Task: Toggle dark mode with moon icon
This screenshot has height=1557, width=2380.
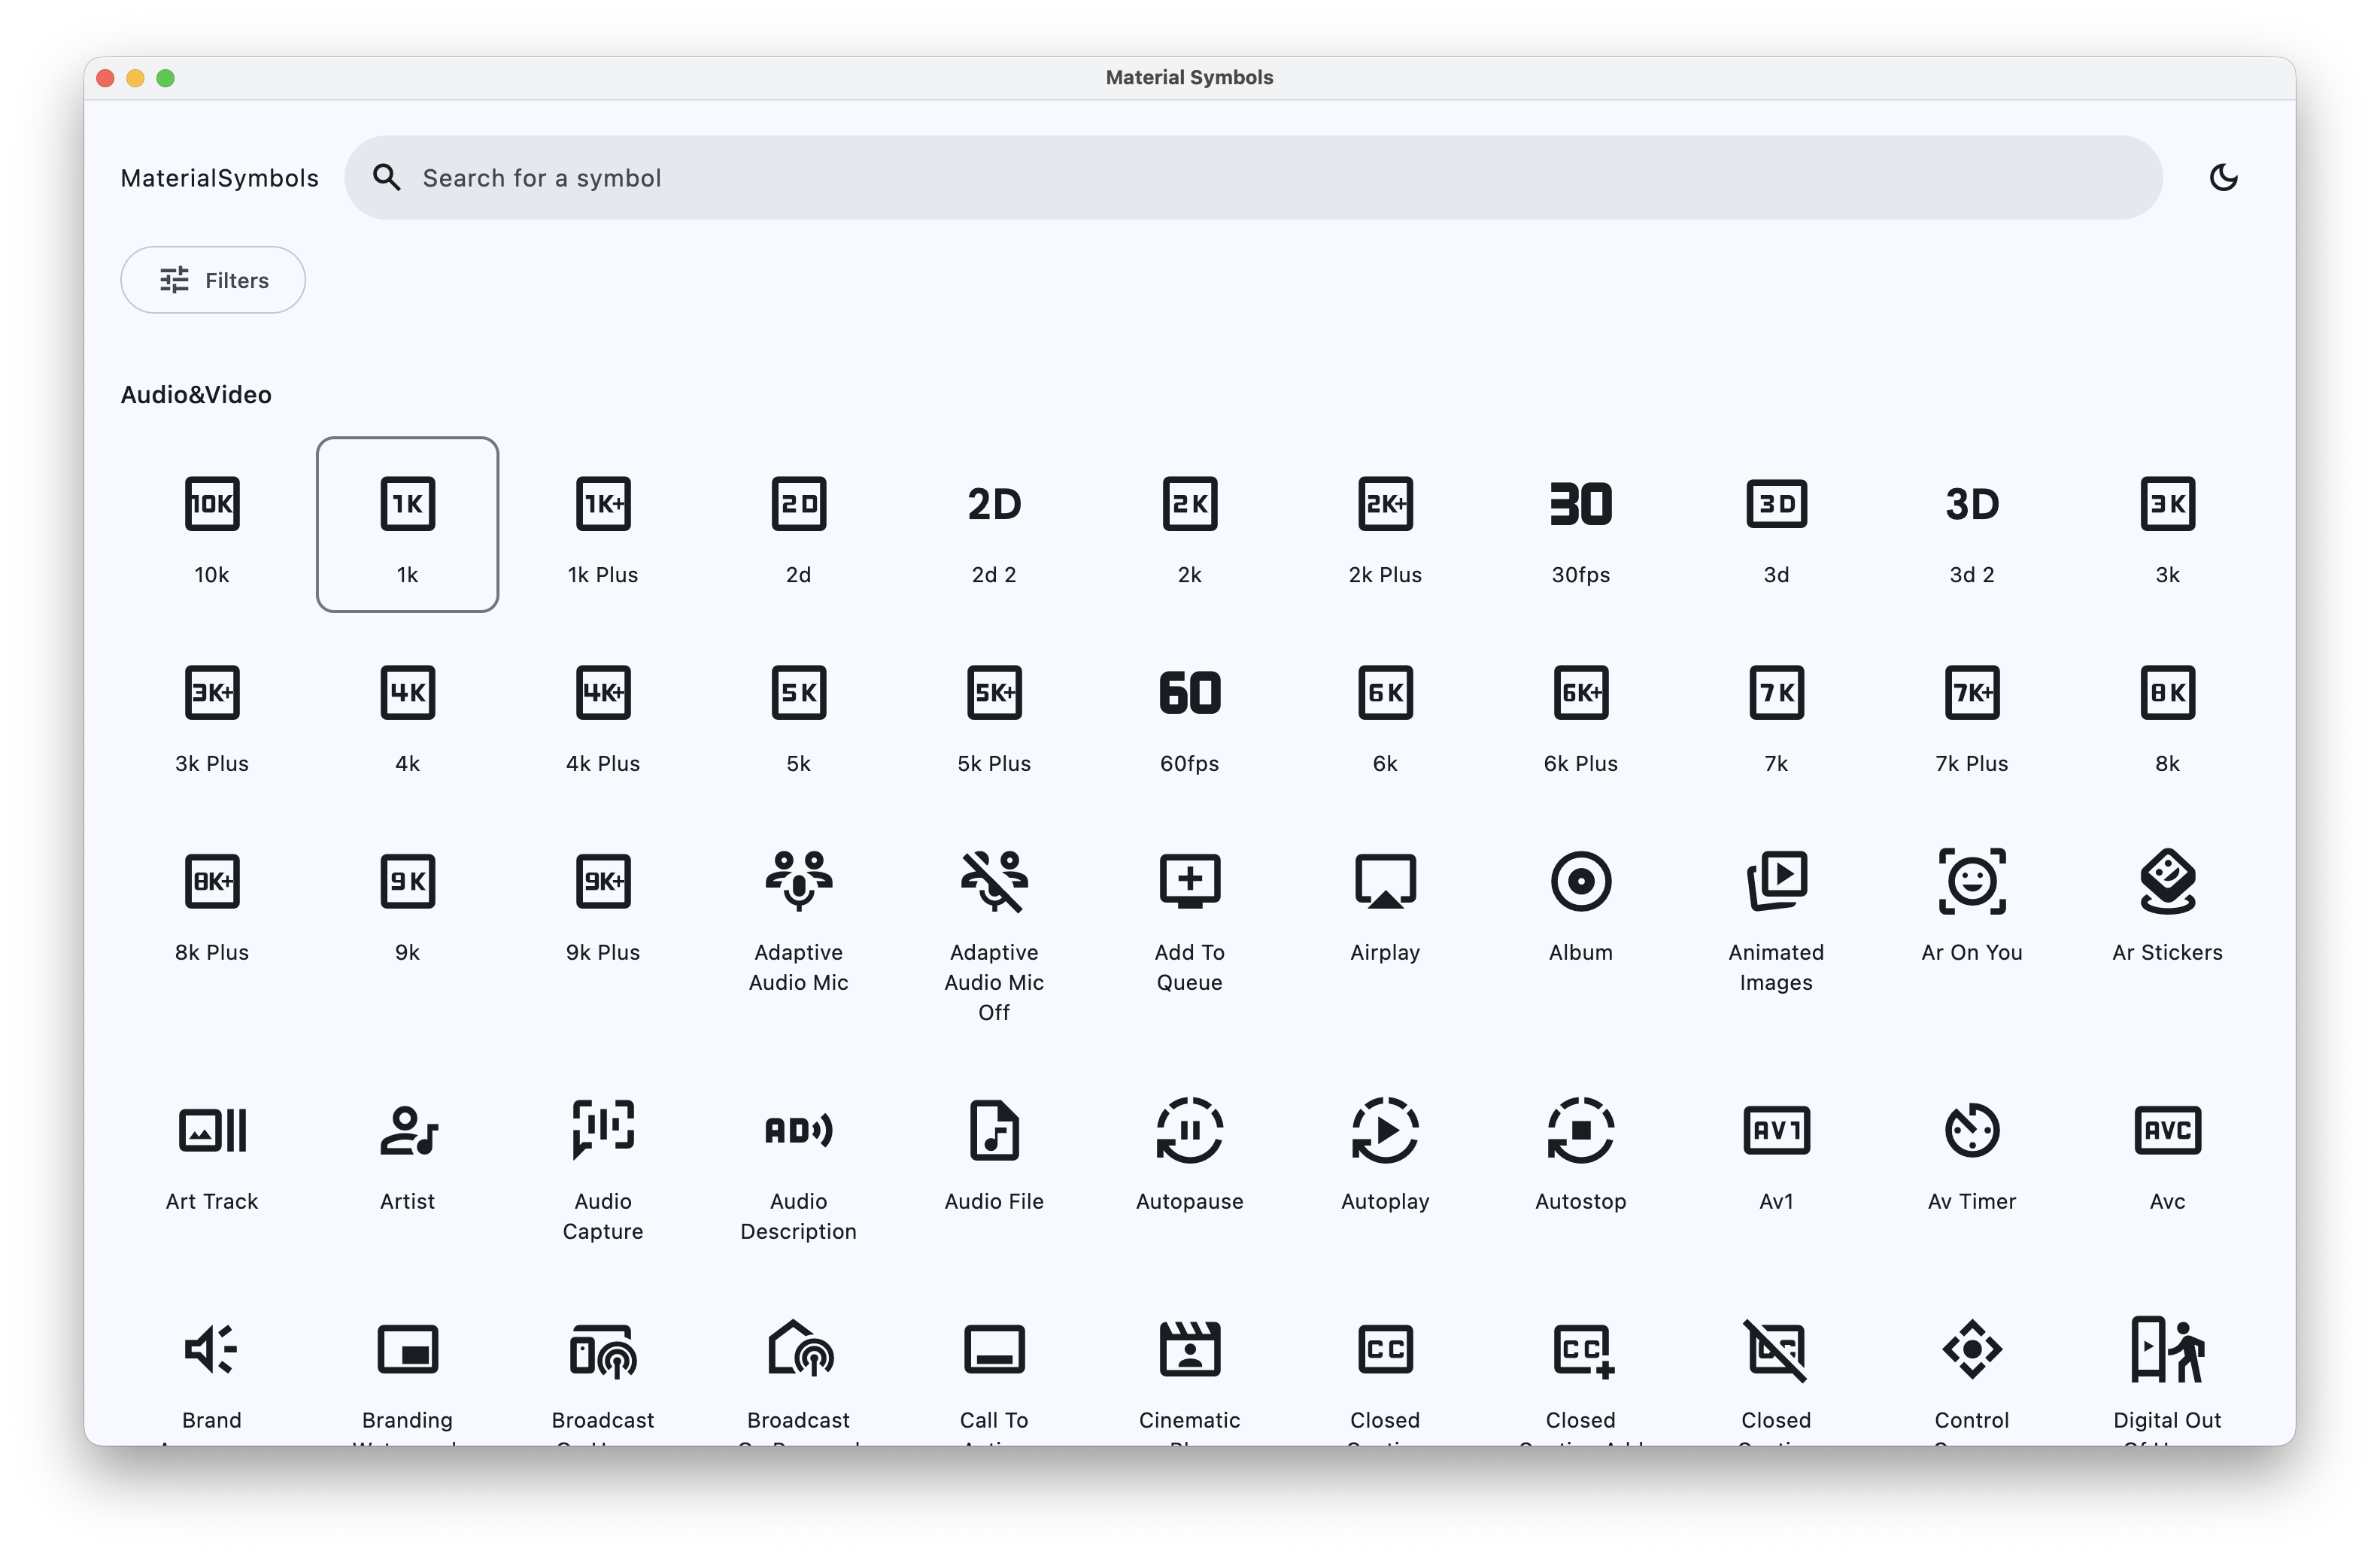Action: pos(2223,177)
